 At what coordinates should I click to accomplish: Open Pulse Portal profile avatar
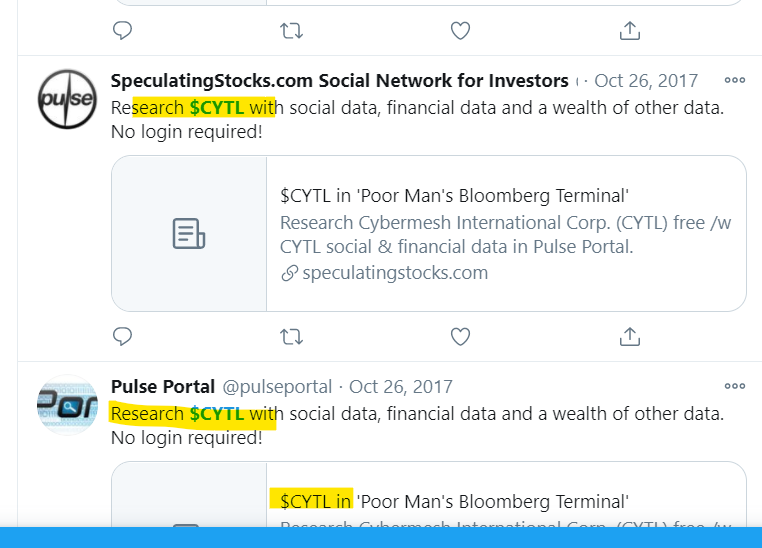point(68,405)
